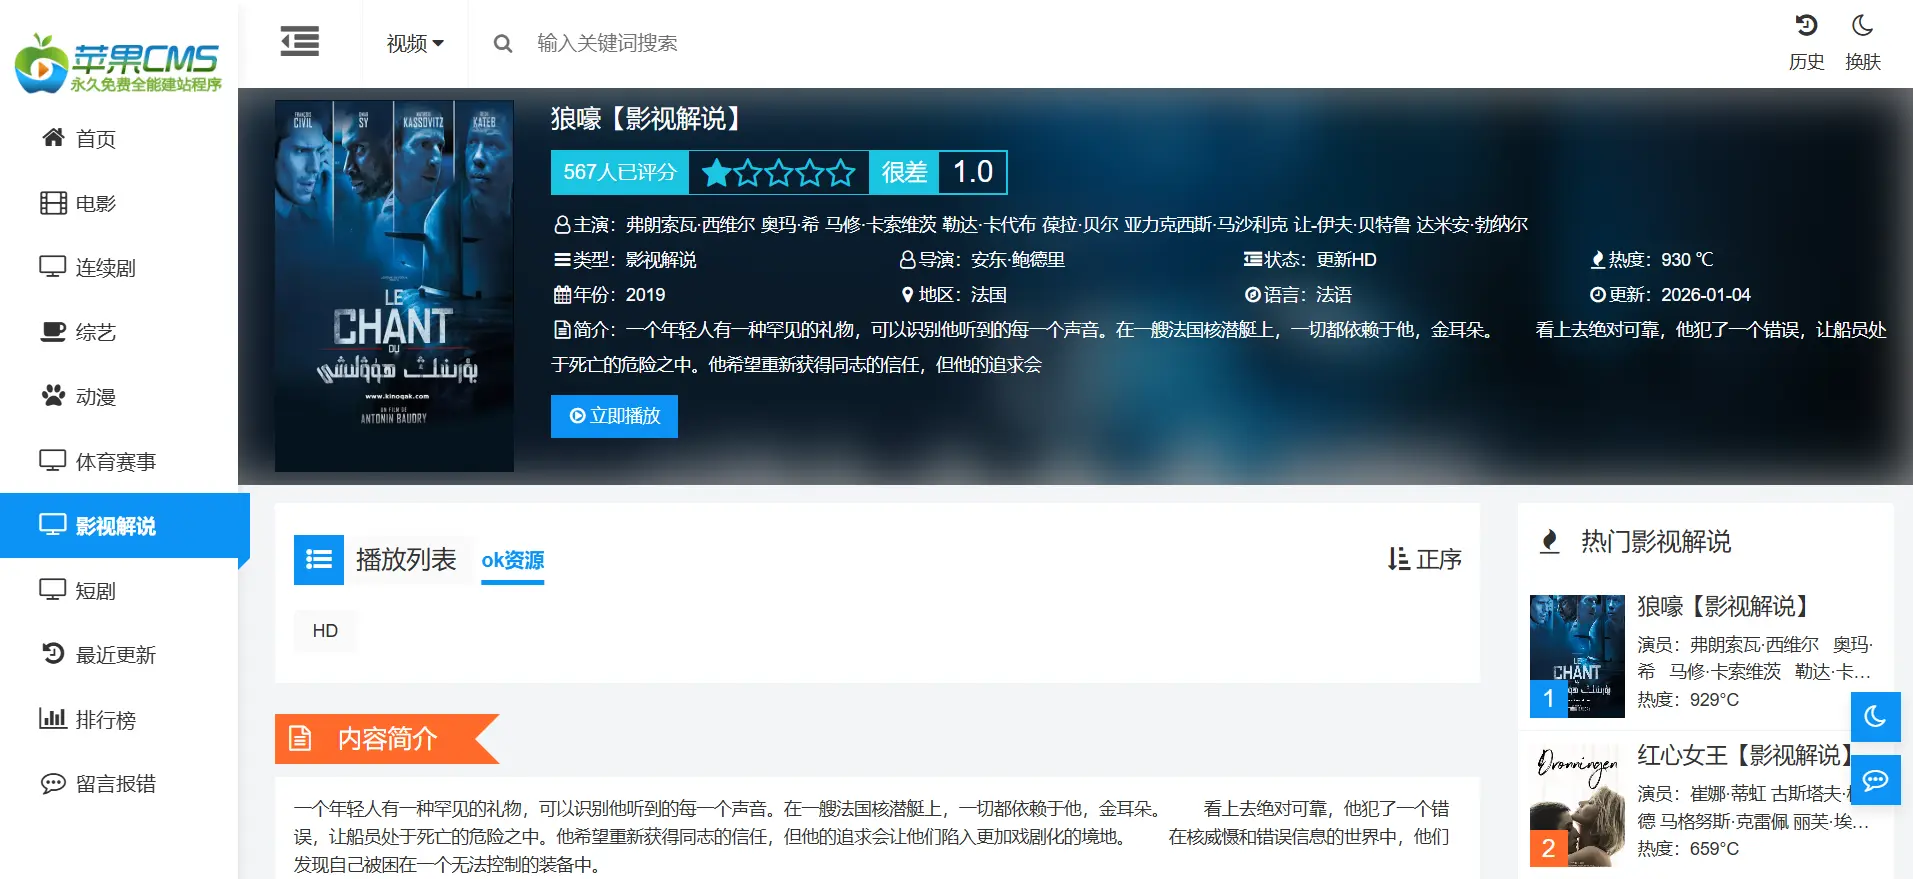Click the 短剧 monitor icon

coord(53,590)
